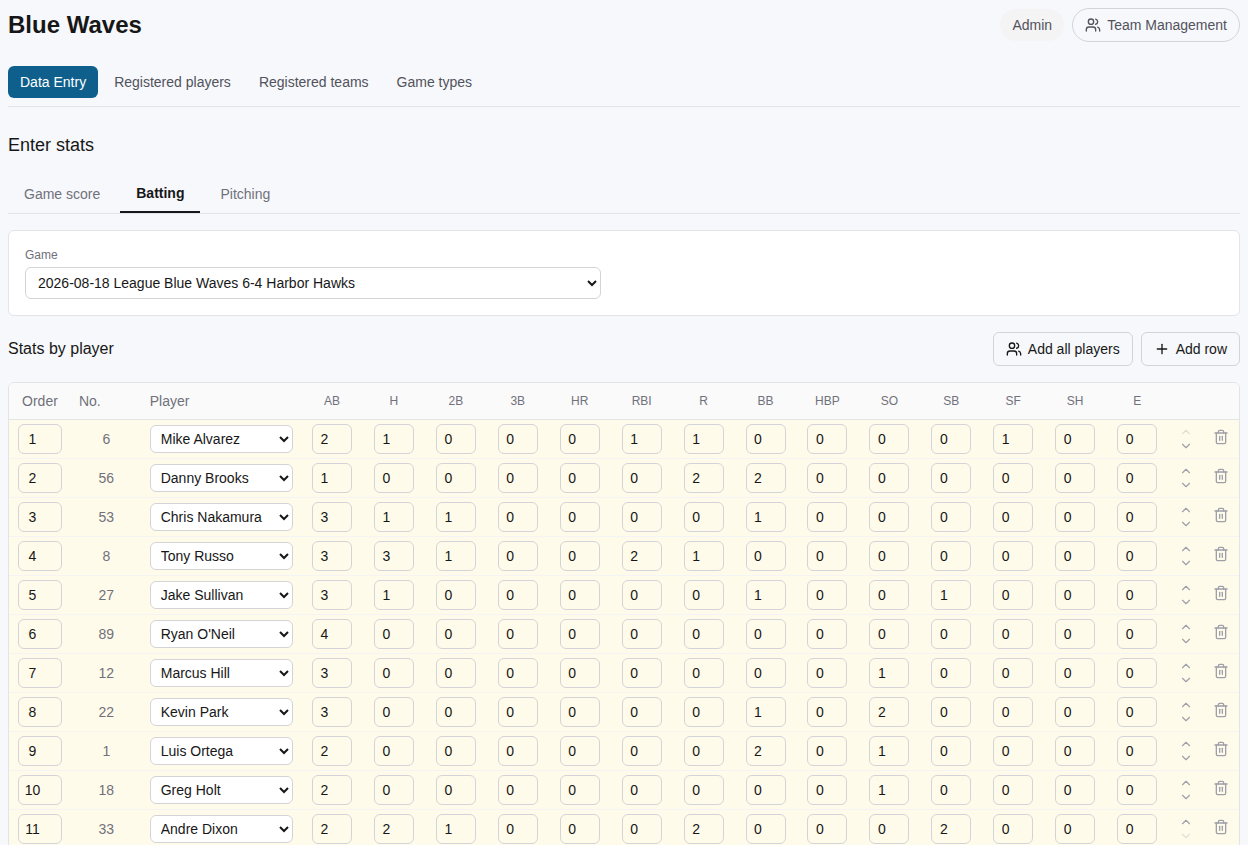Delete the Mike Alvarez row
This screenshot has width=1248, height=845.
click(1221, 437)
